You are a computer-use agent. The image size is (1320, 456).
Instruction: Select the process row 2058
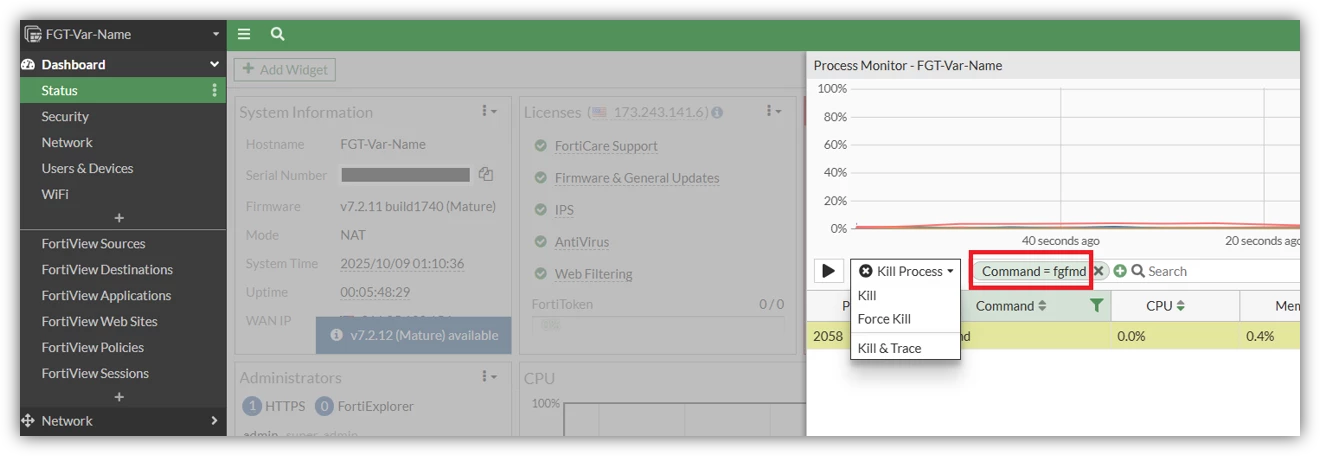pyautogui.click(x=1053, y=336)
